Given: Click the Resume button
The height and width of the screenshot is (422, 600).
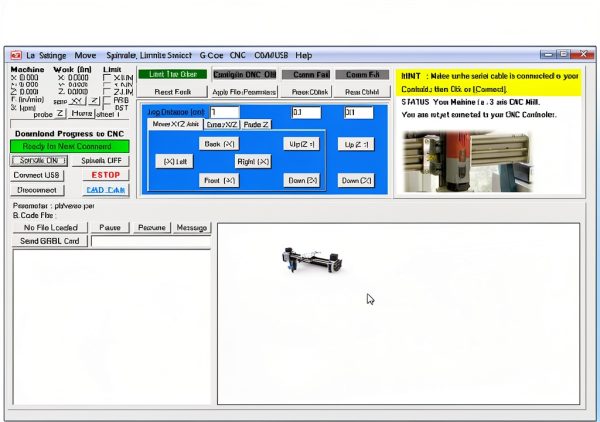Looking at the screenshot, I should [x=152, y=228].
